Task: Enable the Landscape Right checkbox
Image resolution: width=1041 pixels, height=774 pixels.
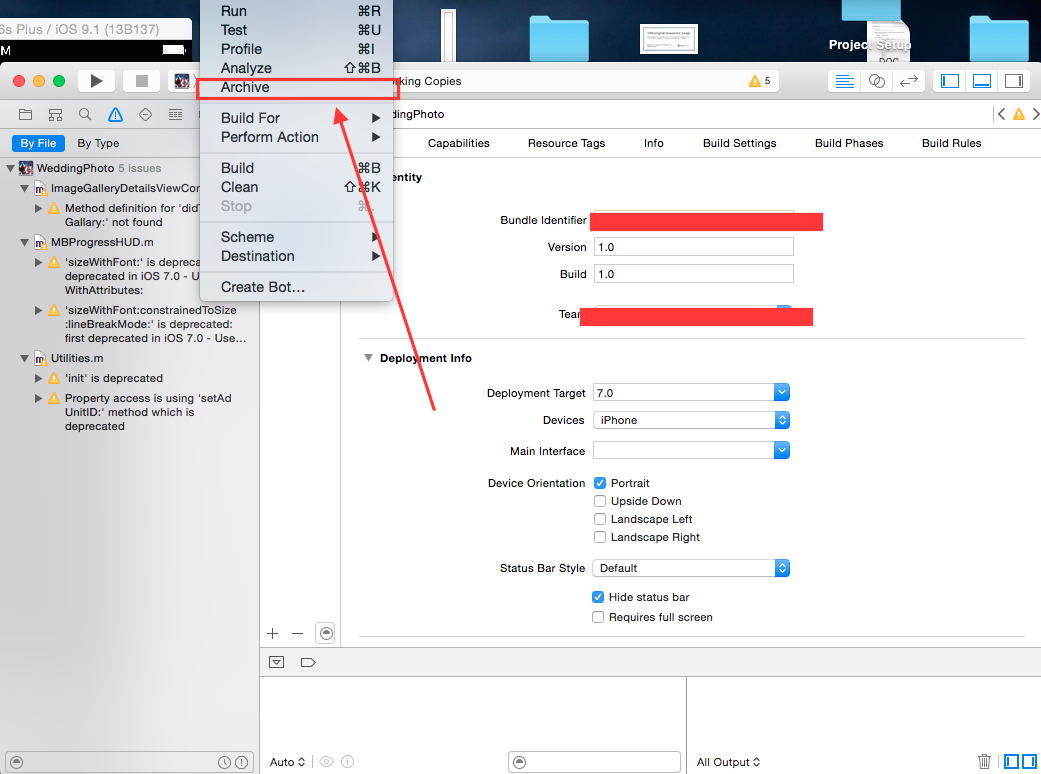Action: coord(600,536)
